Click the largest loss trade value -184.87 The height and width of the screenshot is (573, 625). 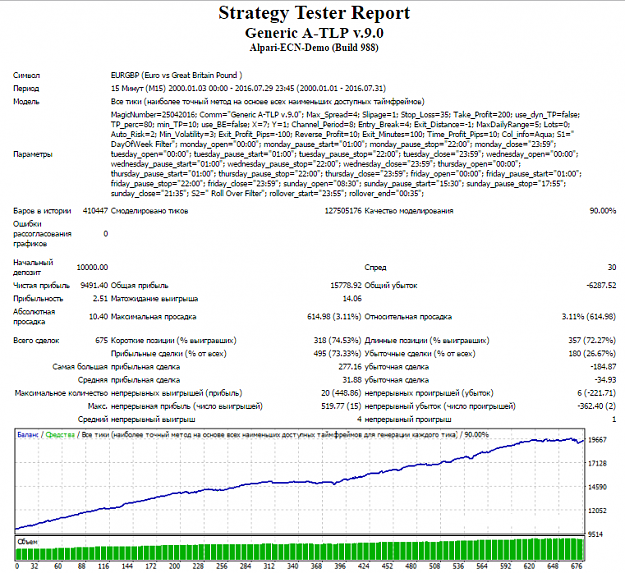[604, 367]
